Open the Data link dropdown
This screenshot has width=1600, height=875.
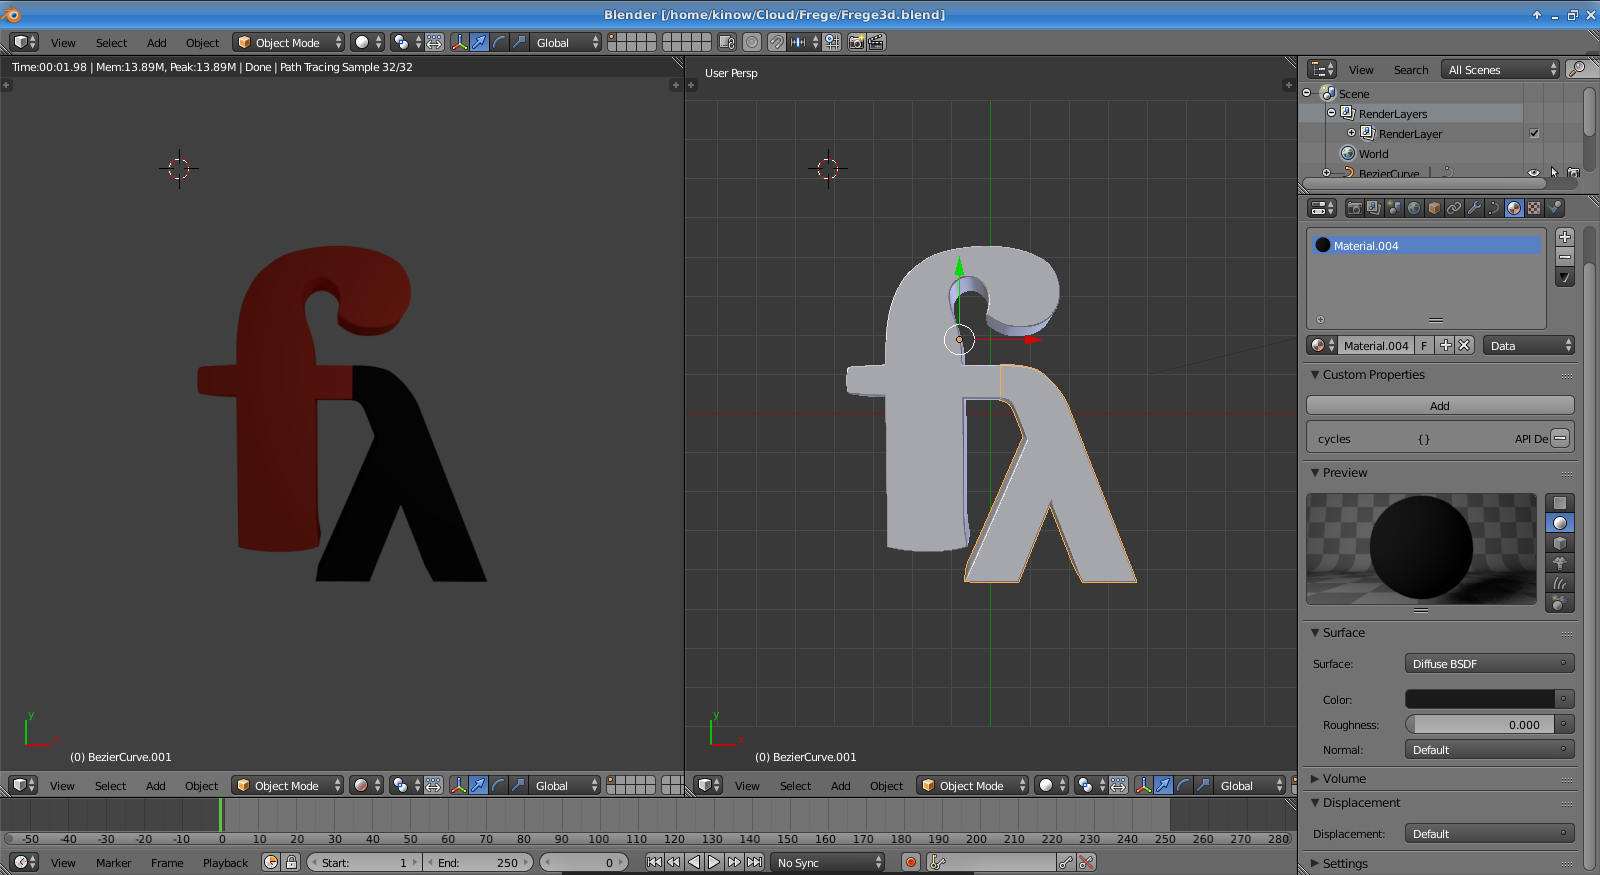(1529, 345)
